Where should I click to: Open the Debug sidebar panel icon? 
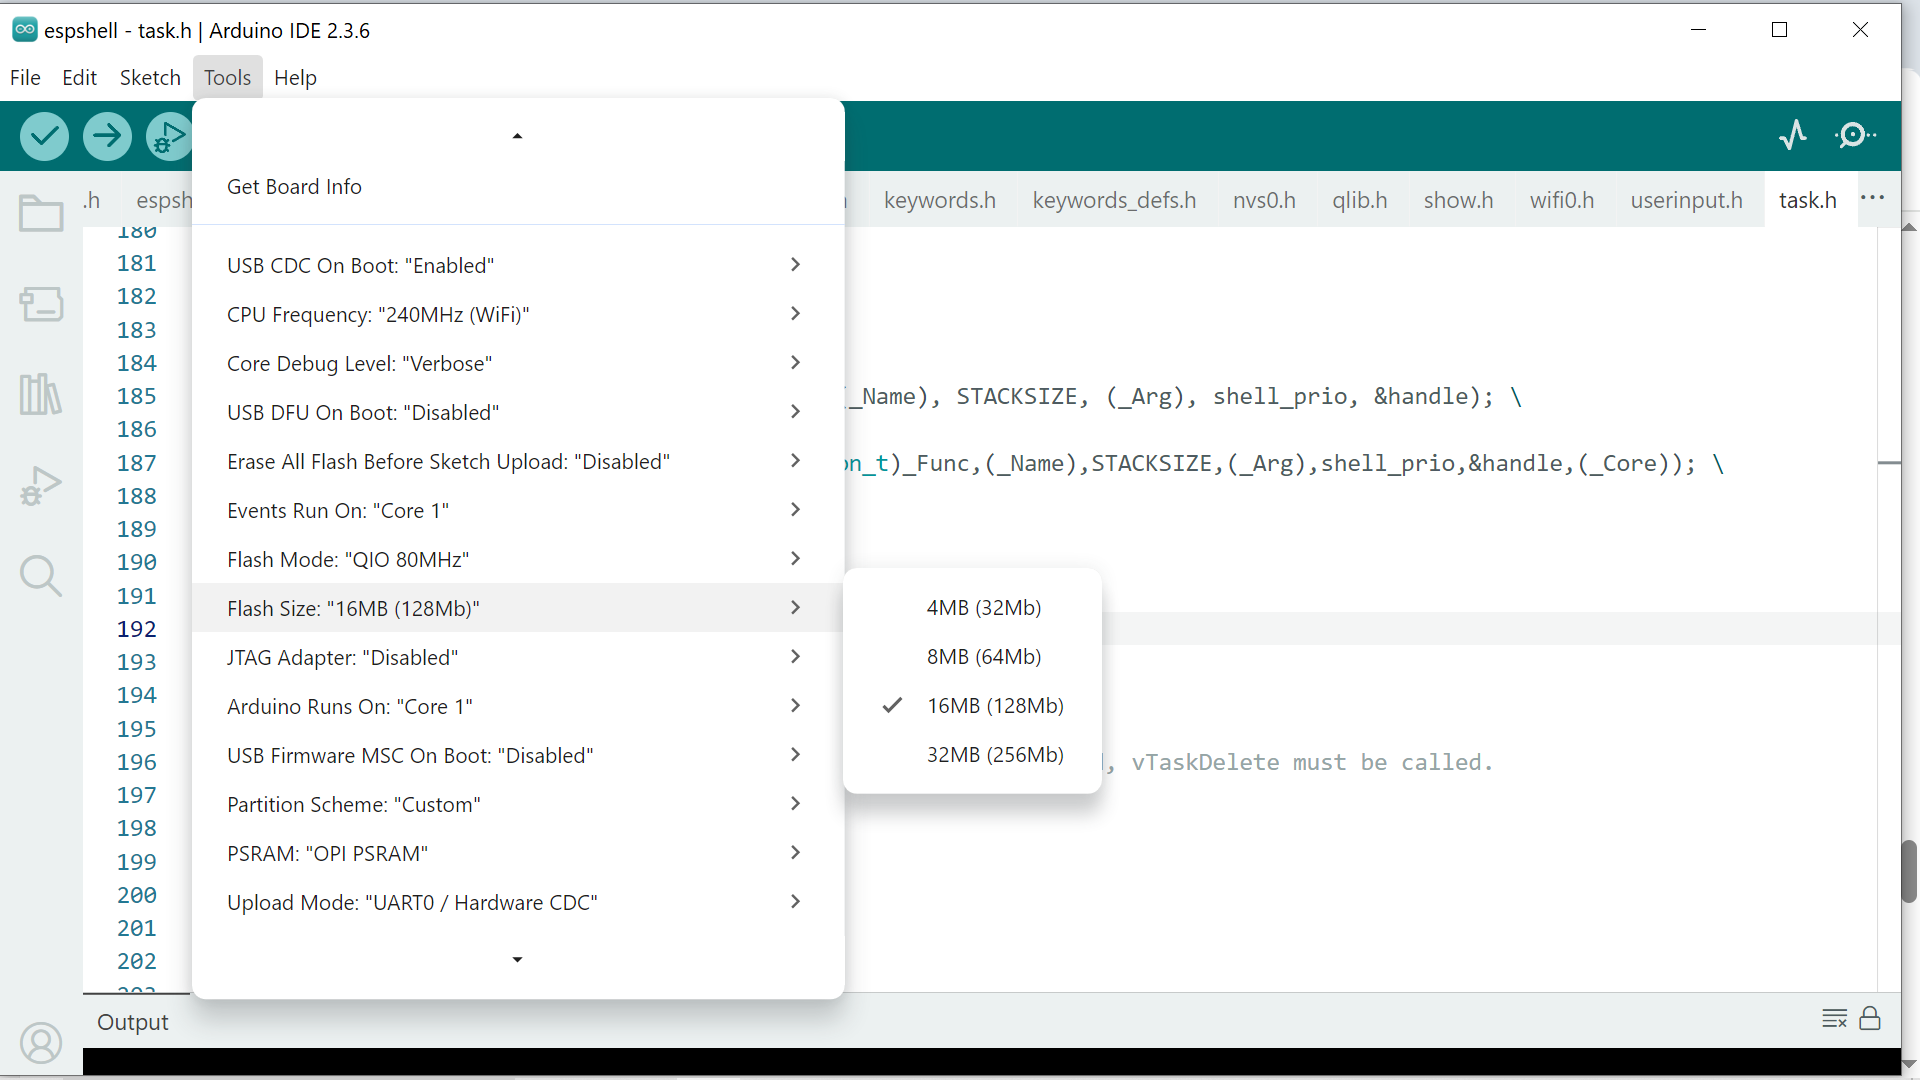coord(41,485)
